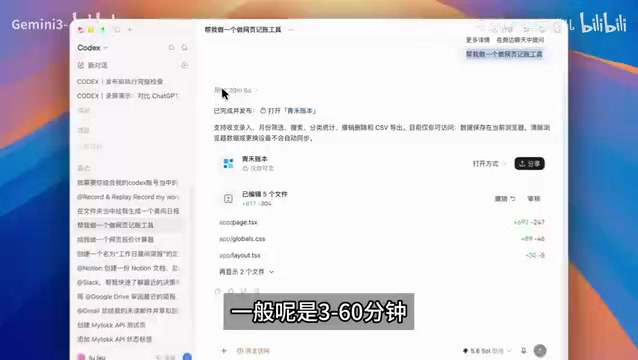This screenshot has width=638, height=360.
Task: Open chat '创建 Mytokk API 测试页'
Action: pyautogui.click(x=111, y=325)
